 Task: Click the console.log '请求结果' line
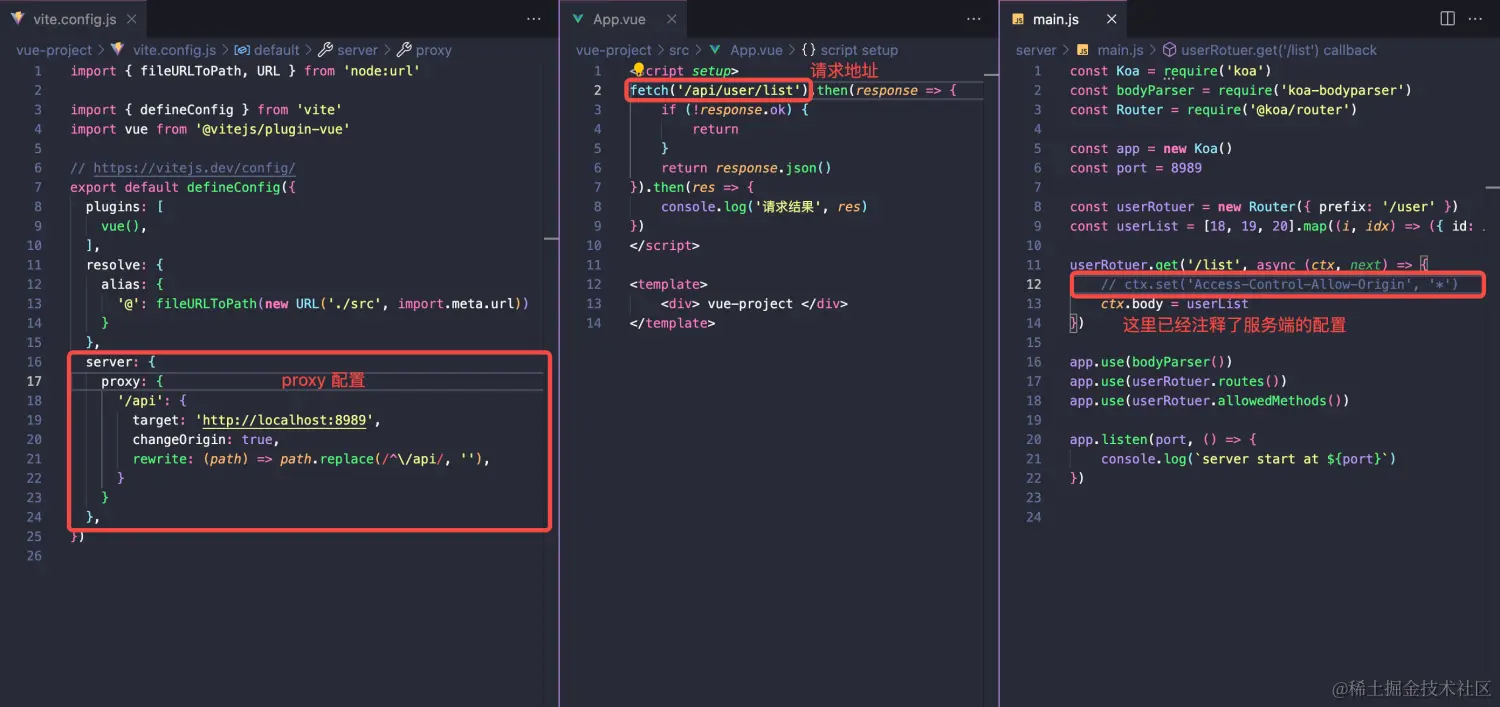click(x=764, y=207)
